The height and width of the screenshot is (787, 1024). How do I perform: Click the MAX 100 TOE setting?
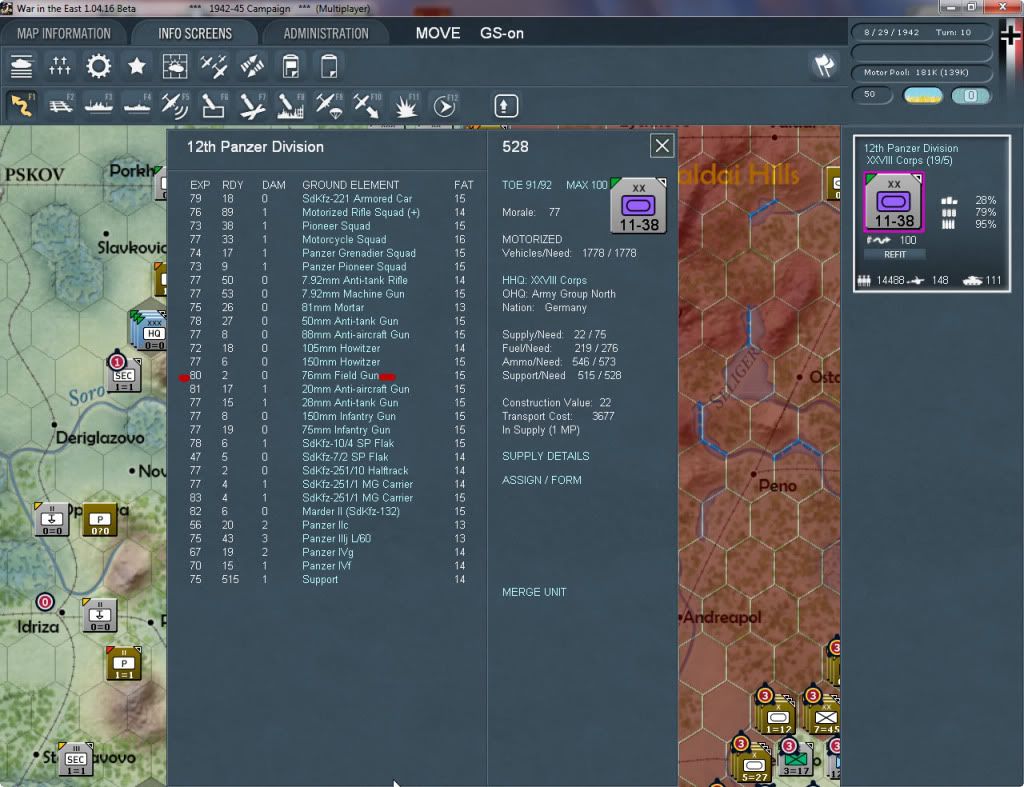[586, 185]
